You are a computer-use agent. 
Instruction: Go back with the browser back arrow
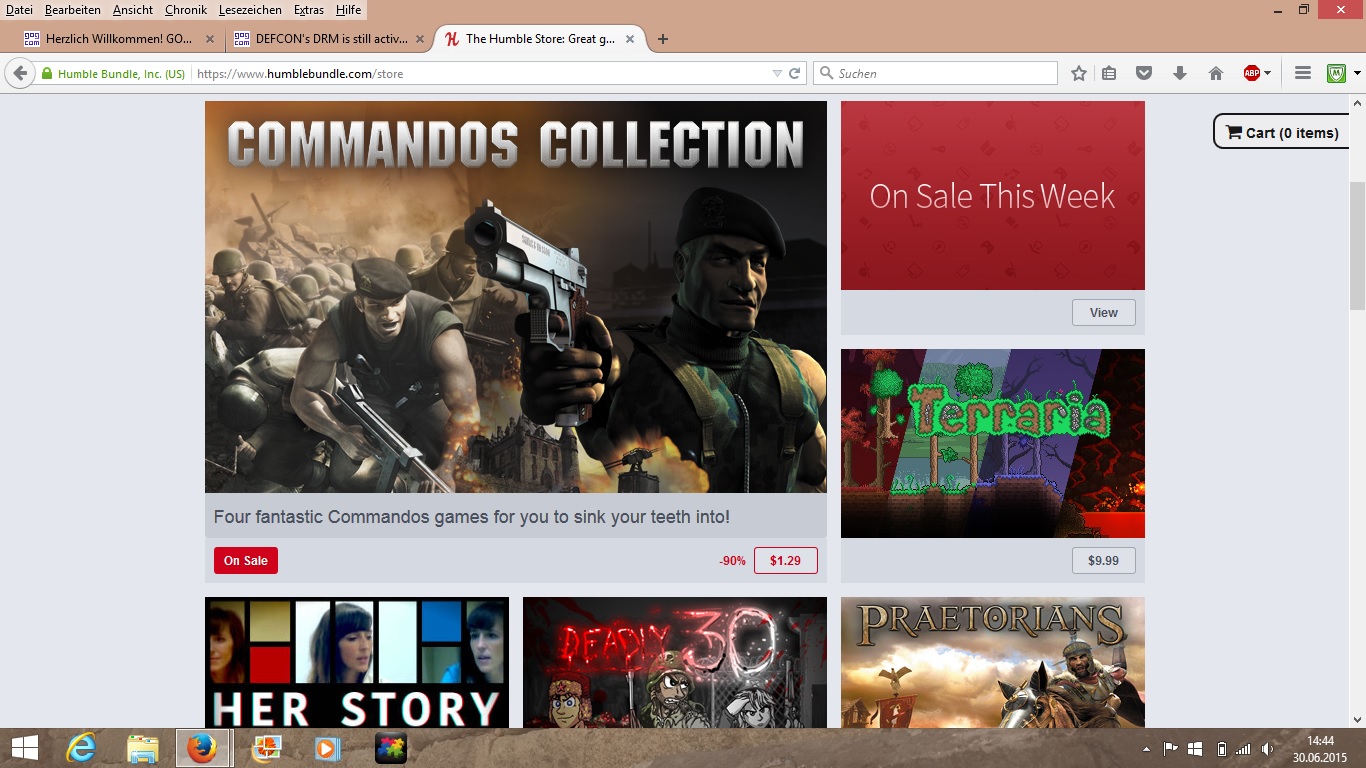(20, 73)
